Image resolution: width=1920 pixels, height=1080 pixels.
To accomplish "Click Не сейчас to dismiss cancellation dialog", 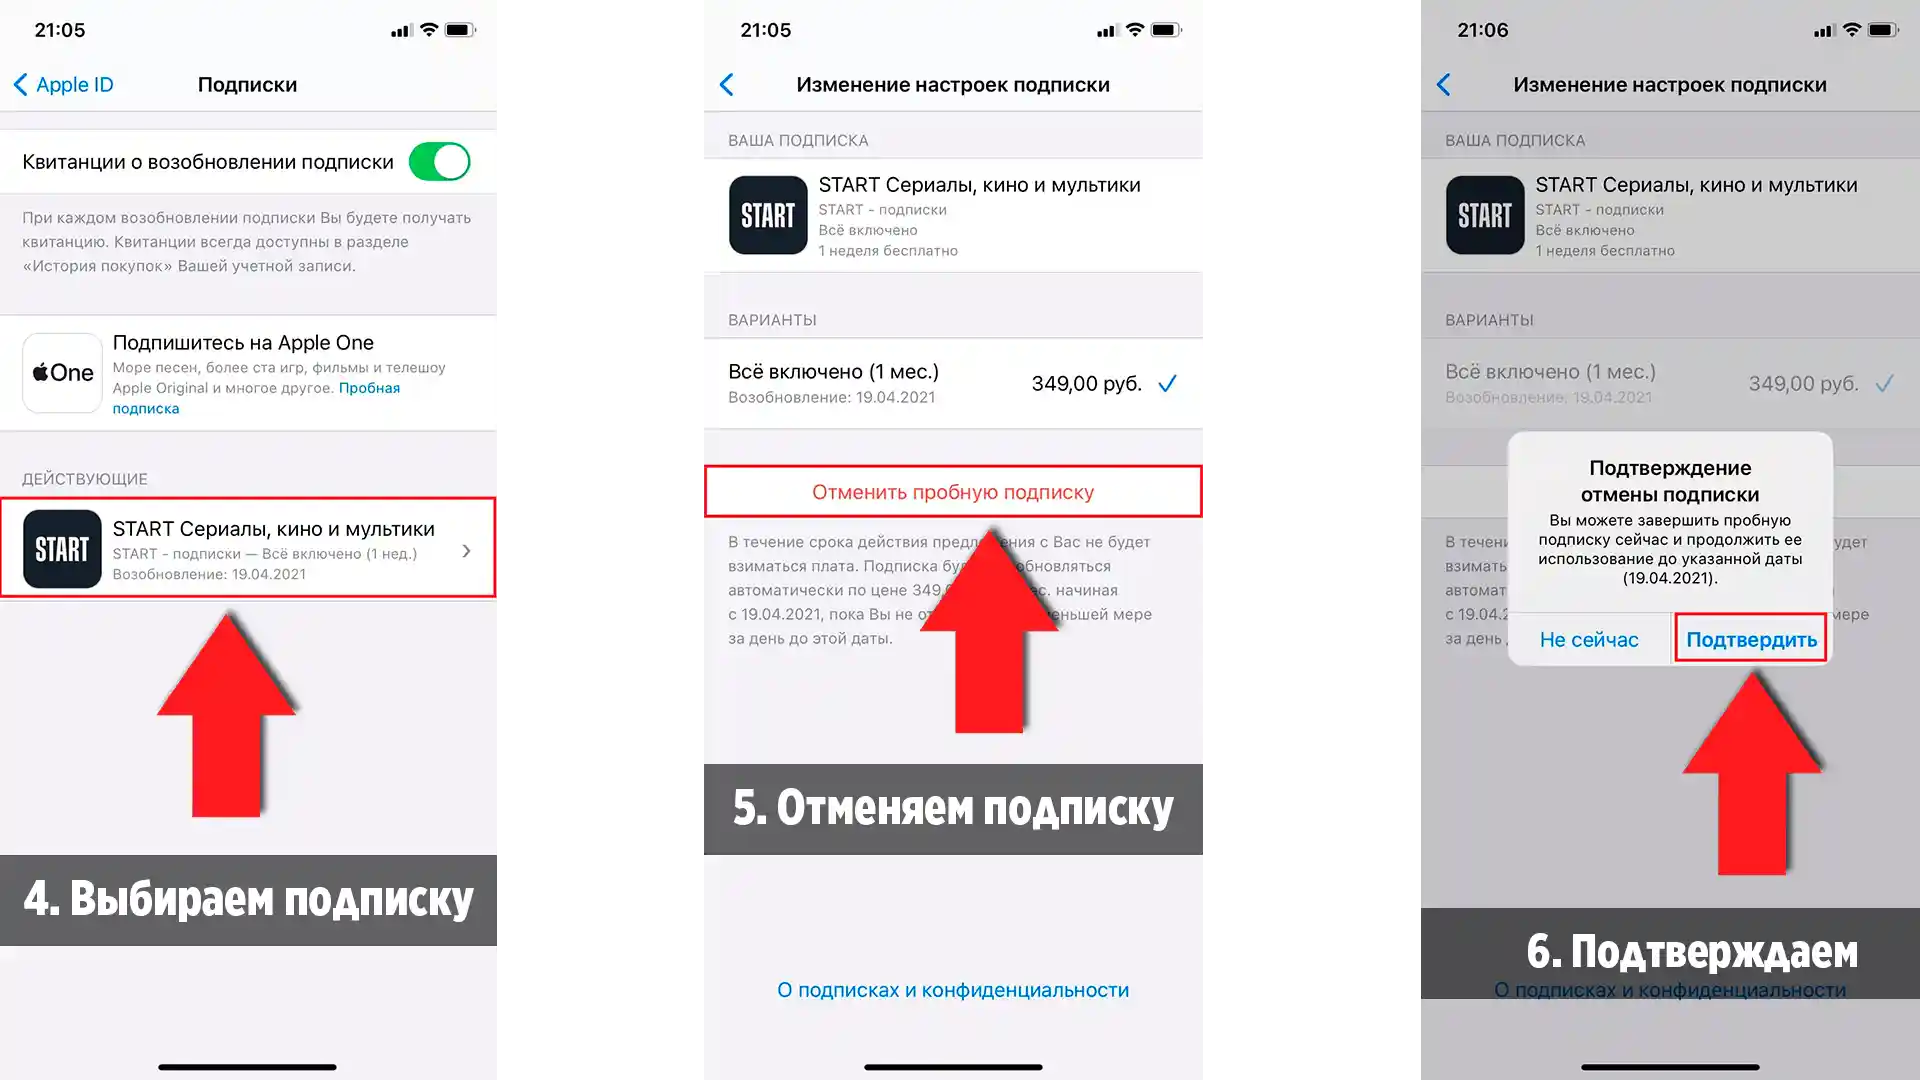I will click(1589, 640).
